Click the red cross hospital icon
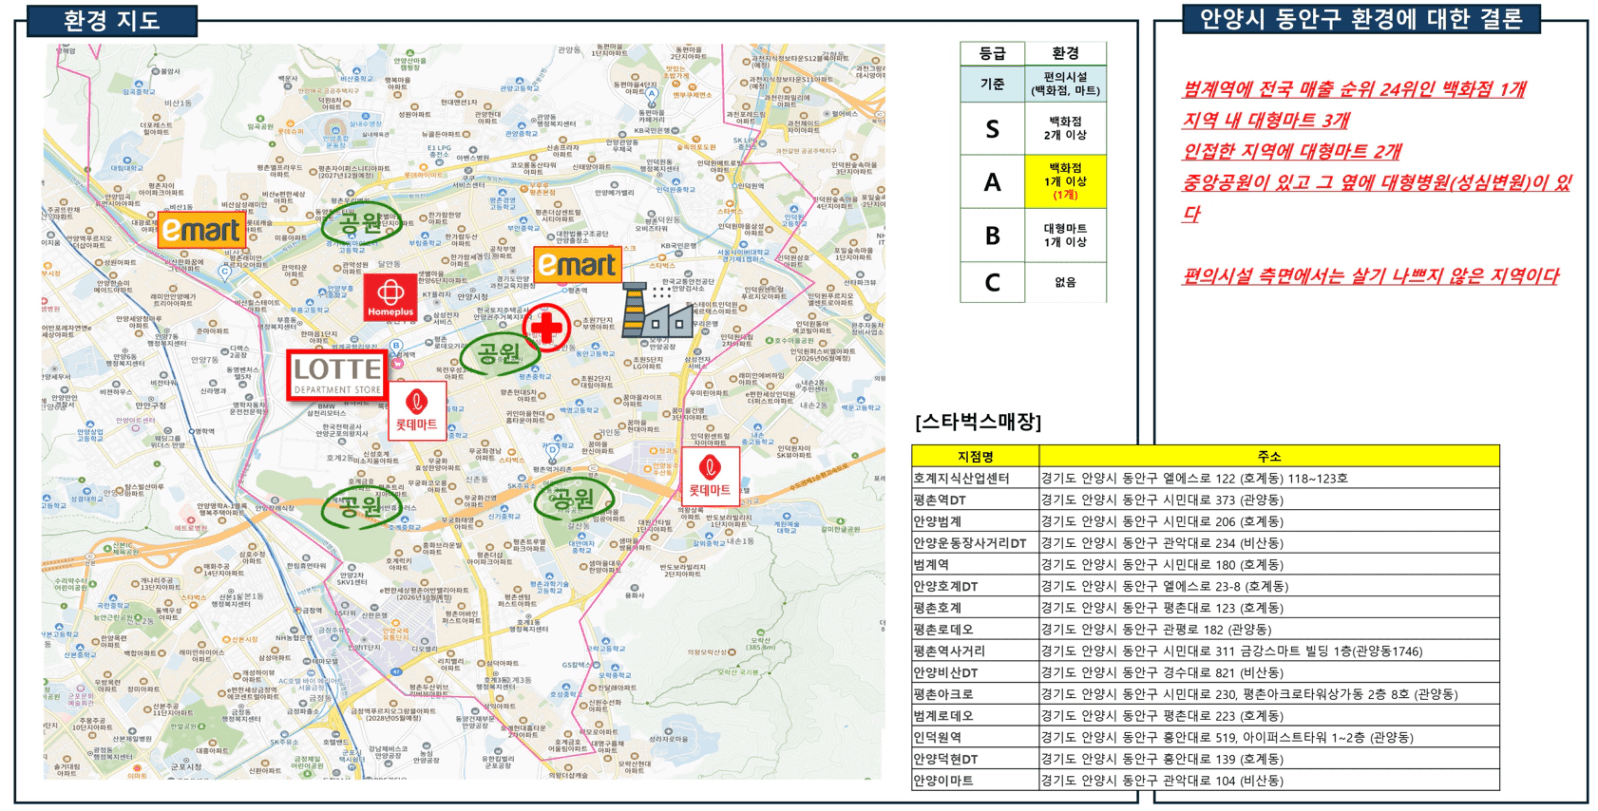1598x811 pixels. 547,326
